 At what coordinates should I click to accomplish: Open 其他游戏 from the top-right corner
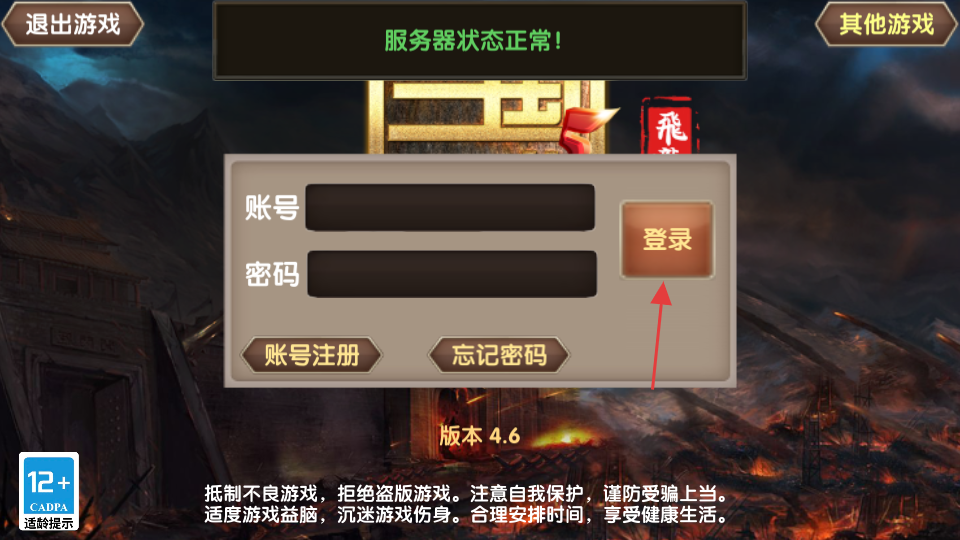pos(887,24)
